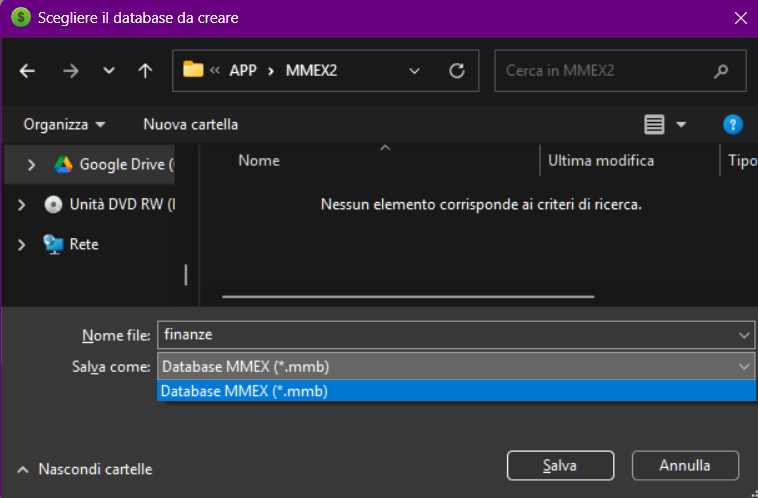
Task: Select APP in the breadcrumb path
Action: (x=243, y=71)
